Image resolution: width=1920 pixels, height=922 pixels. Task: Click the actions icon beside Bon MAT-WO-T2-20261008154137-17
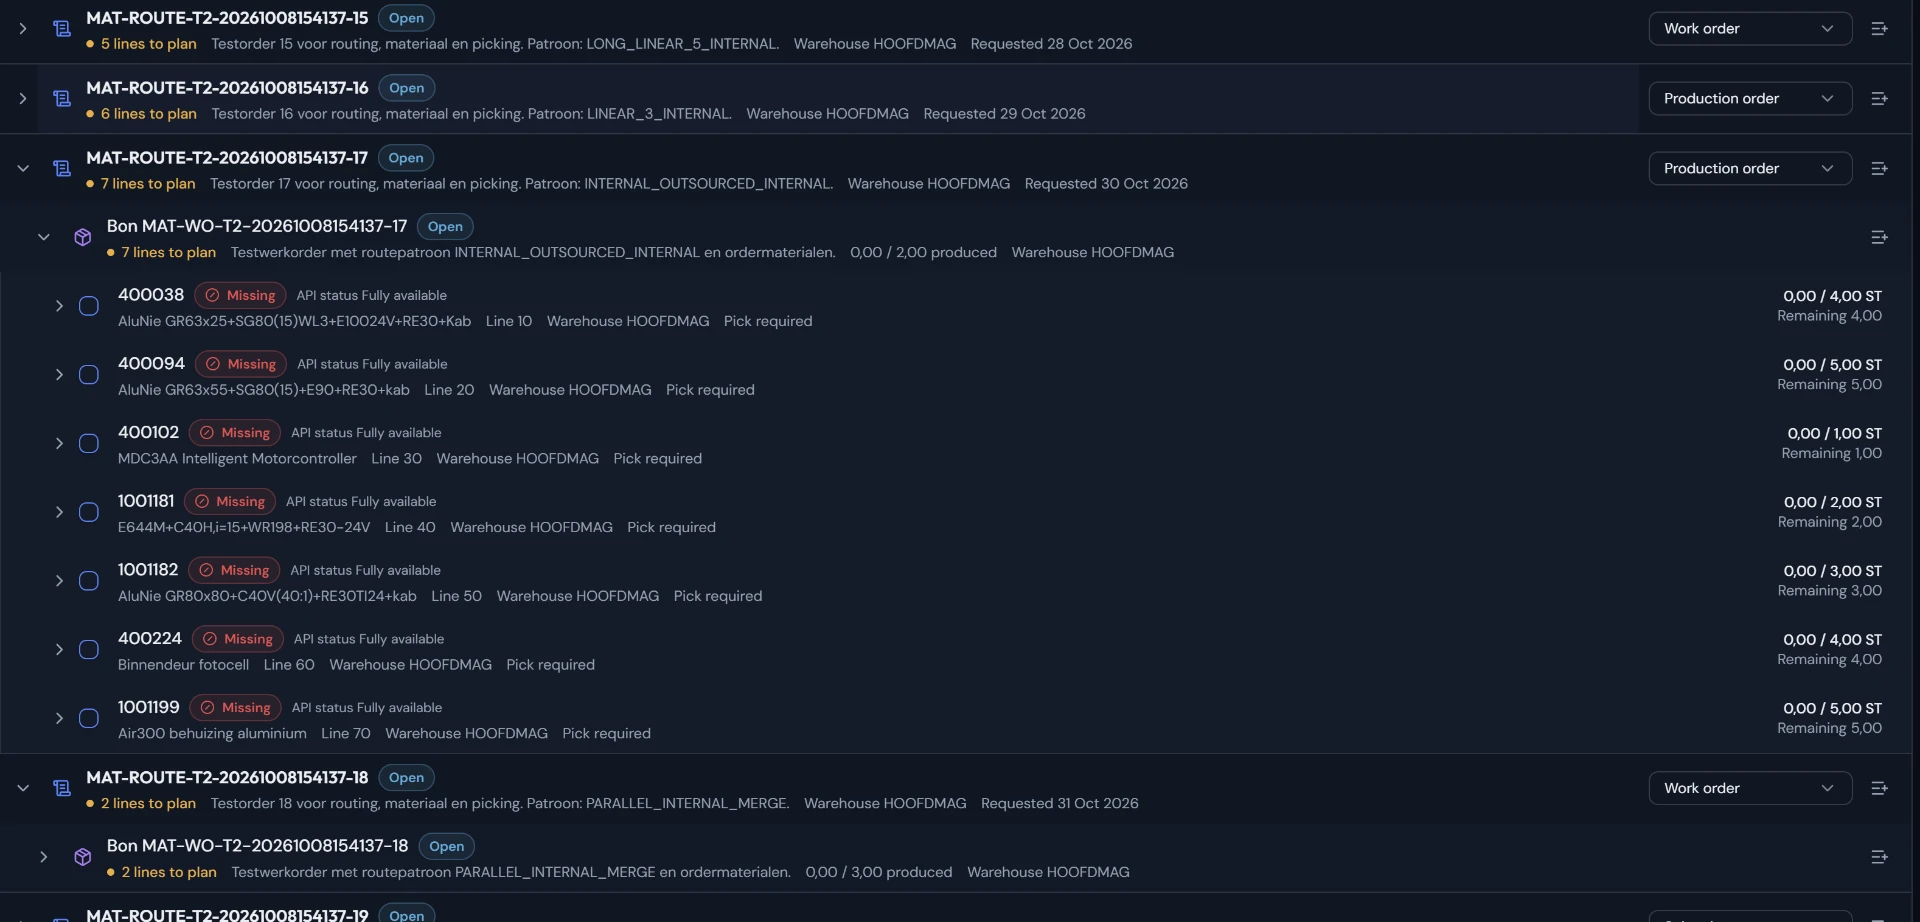tap(1879, 238)
